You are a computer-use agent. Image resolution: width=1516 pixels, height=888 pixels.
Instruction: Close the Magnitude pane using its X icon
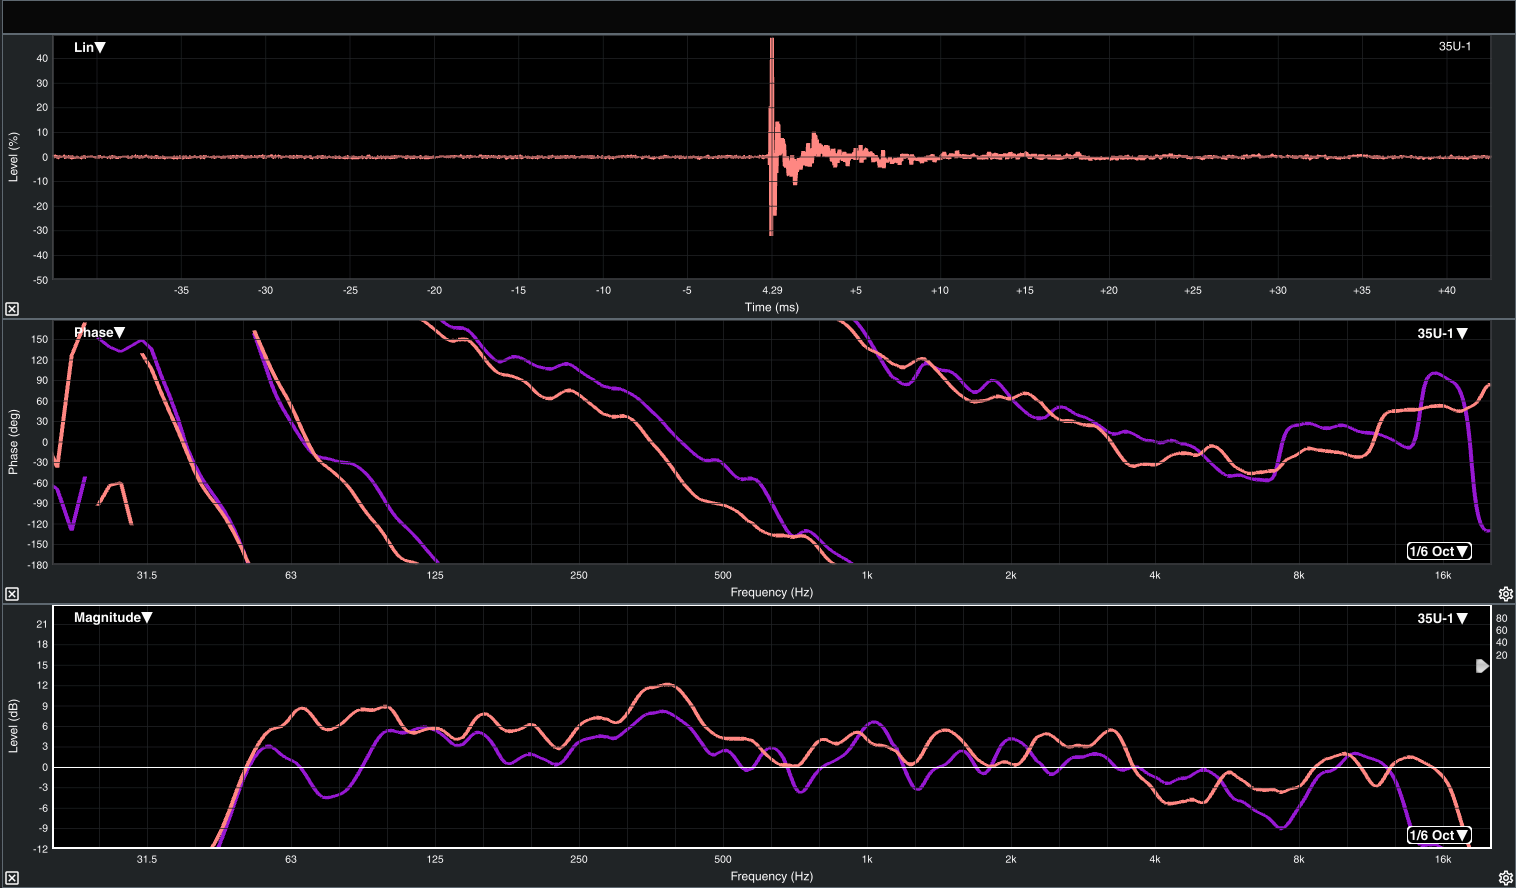click(12, 878)
